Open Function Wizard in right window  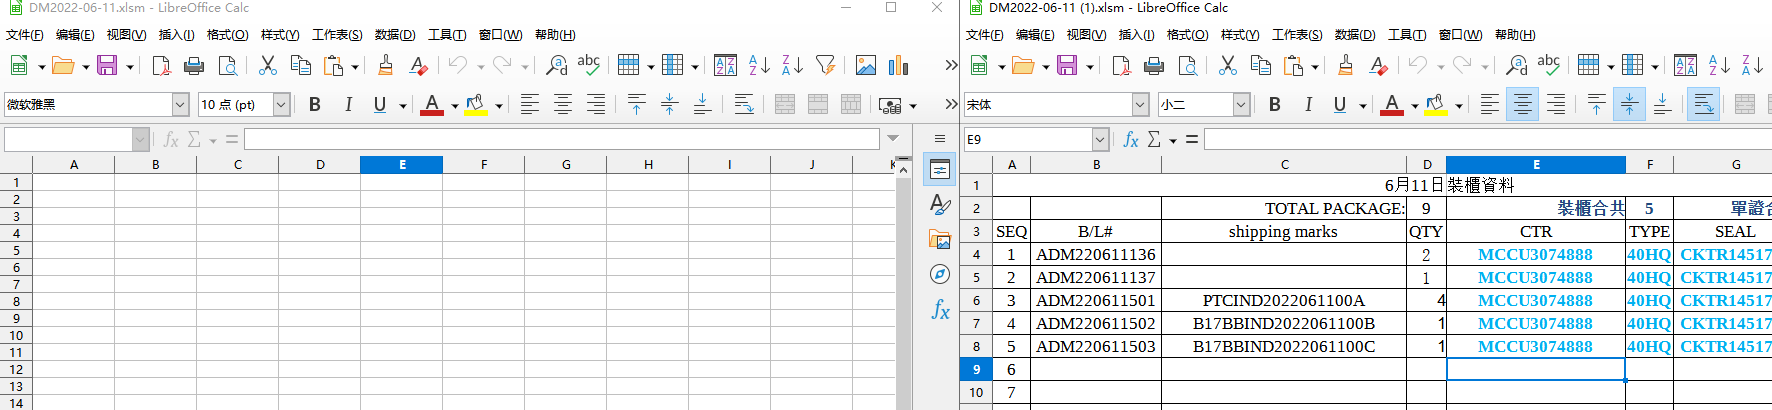[1131, 140]
